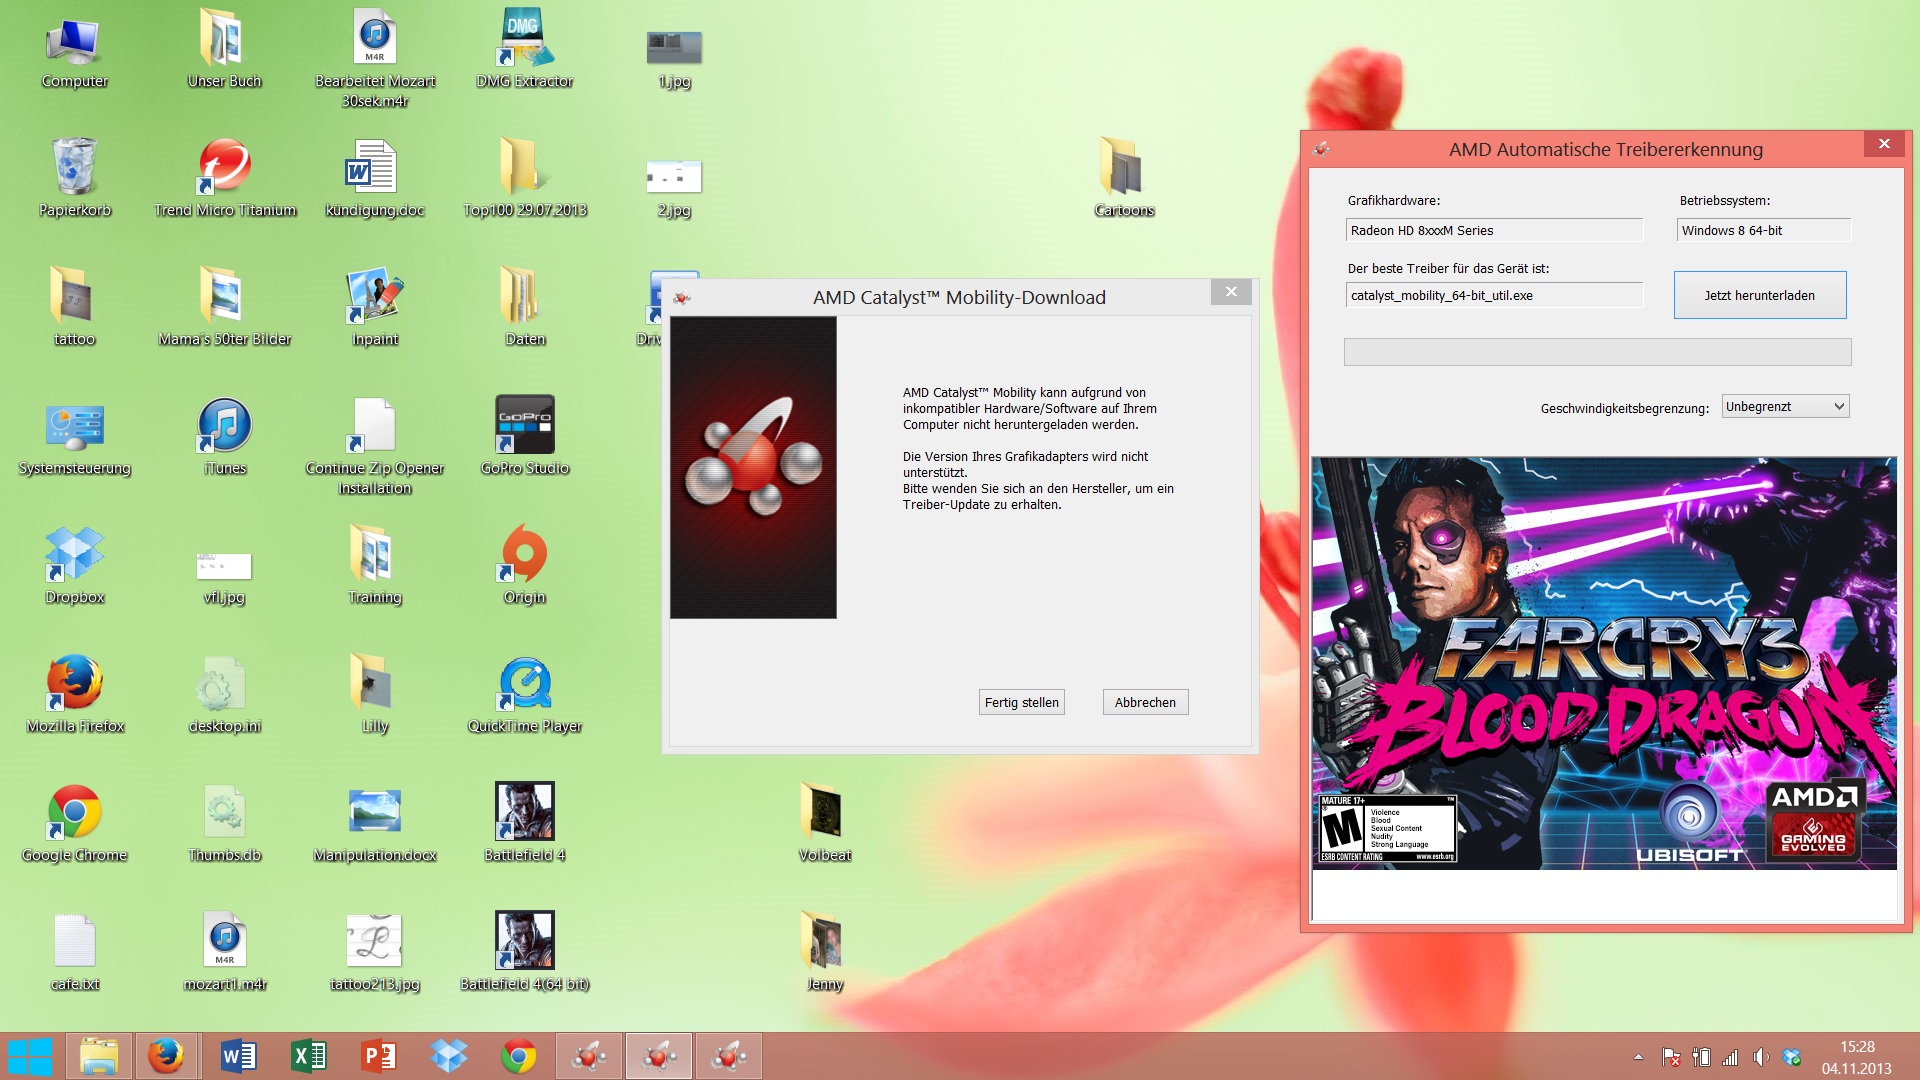Open the Cartoons folder

tap(1124, 178)
